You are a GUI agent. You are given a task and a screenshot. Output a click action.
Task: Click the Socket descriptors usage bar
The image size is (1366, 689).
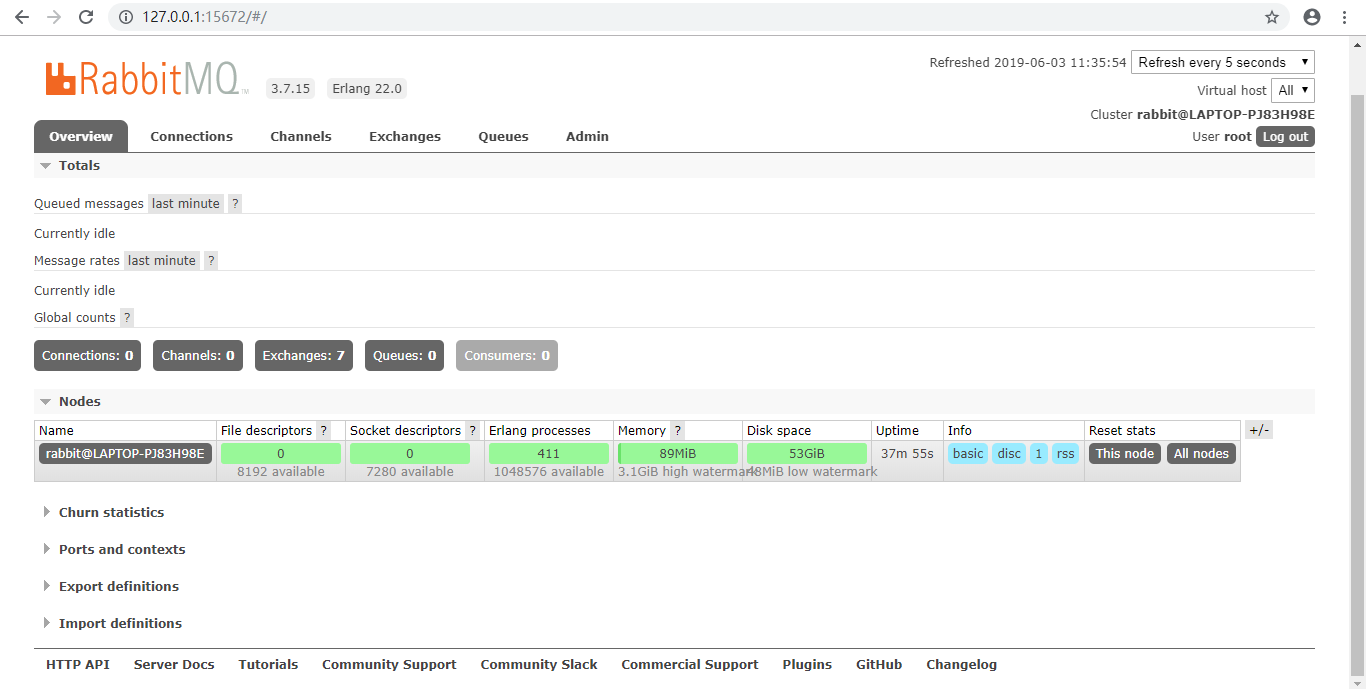tap(410, 453)
